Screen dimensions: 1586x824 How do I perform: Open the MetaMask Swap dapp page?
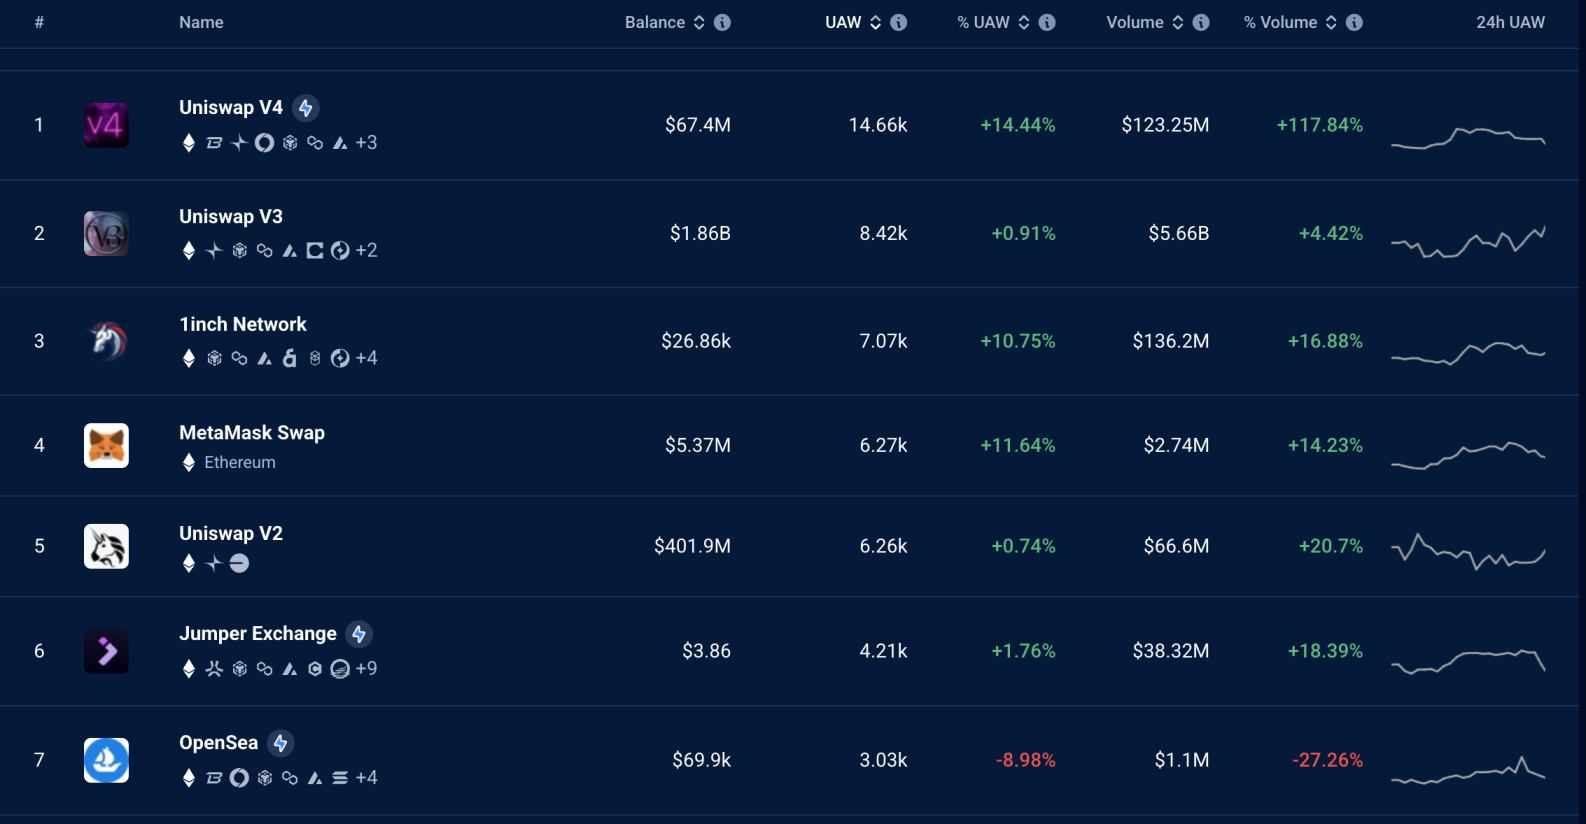(x=252, y=433)
